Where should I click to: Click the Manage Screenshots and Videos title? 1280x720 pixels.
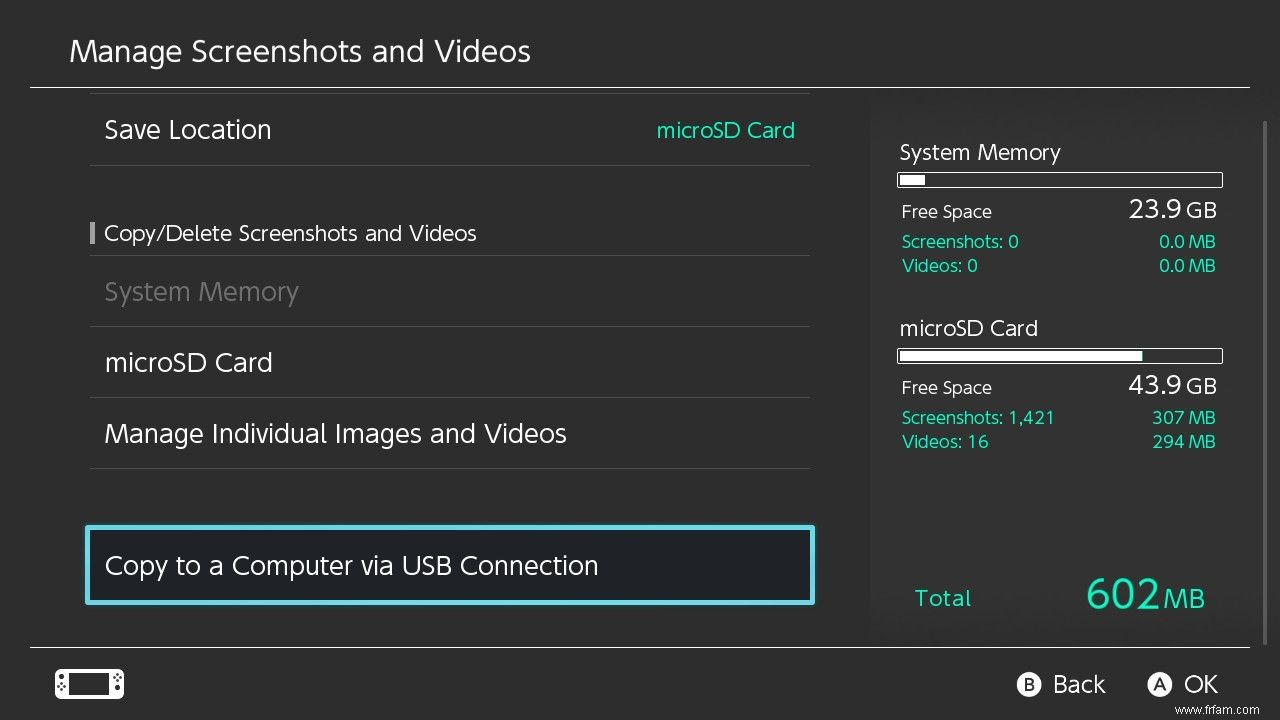[x=300, y=51]
